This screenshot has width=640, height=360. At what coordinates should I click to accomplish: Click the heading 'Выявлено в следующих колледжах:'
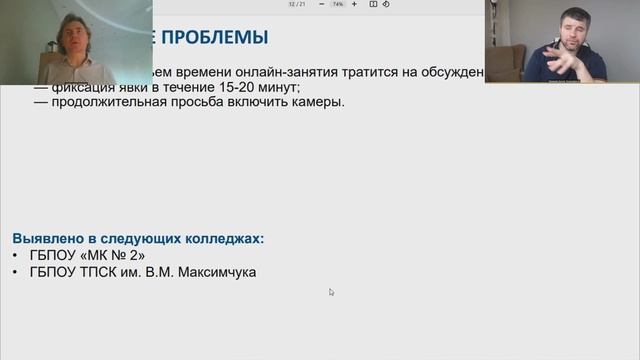click(x=138, y=238)
